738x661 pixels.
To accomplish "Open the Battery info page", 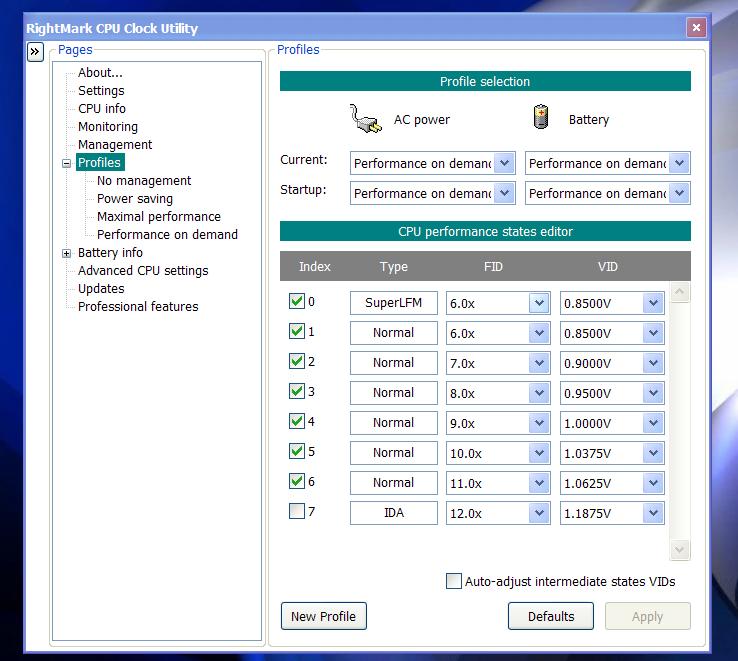I will point(110,252).
